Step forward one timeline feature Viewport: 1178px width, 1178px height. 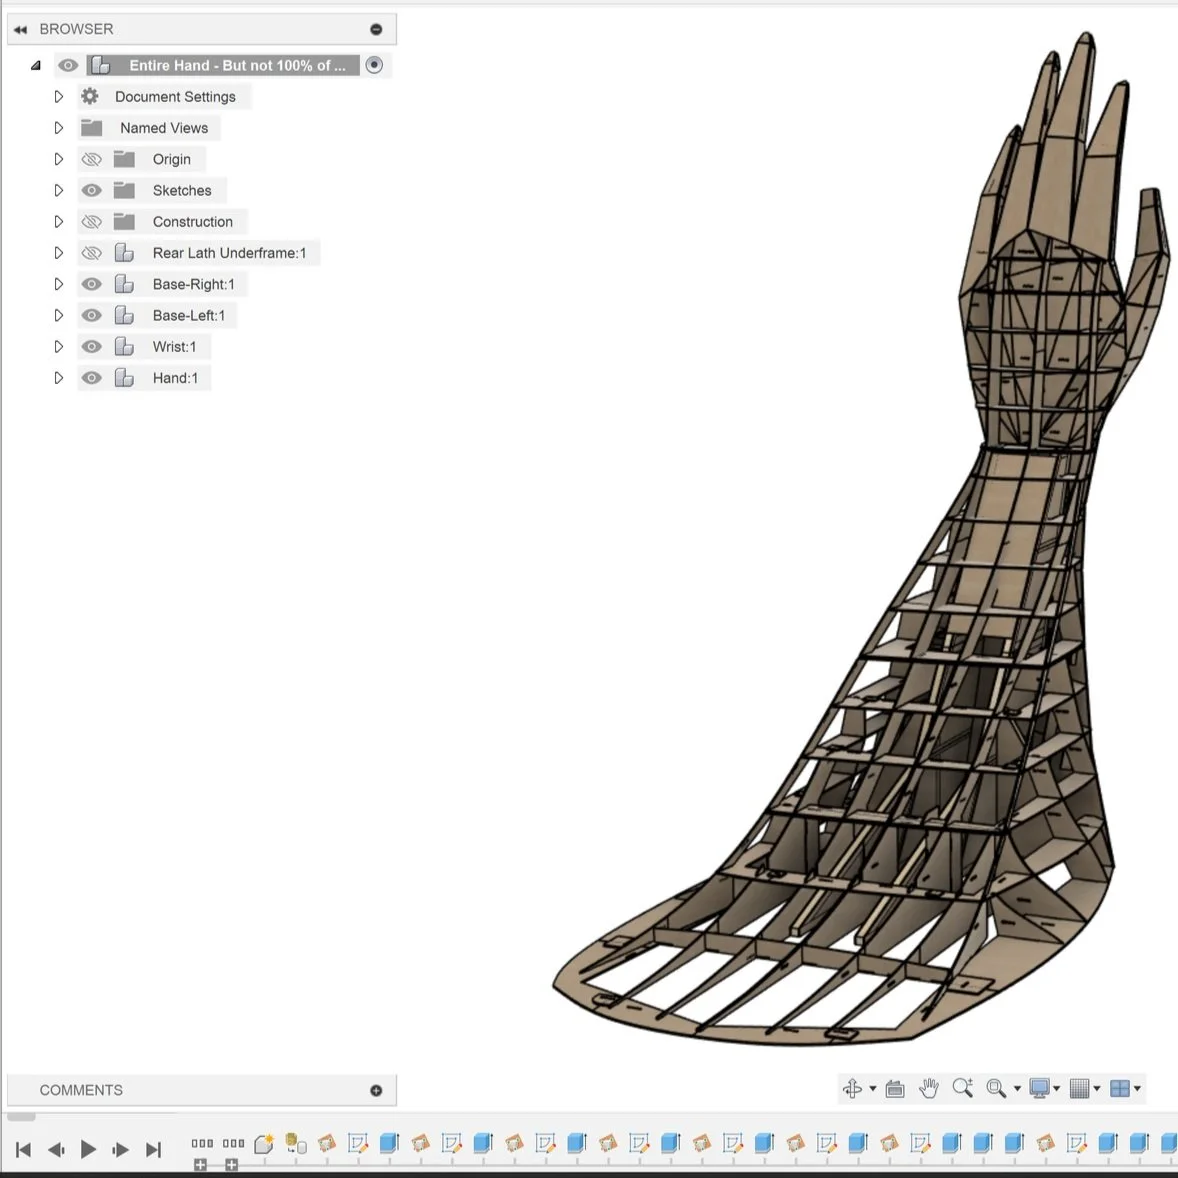[120, 1149]
